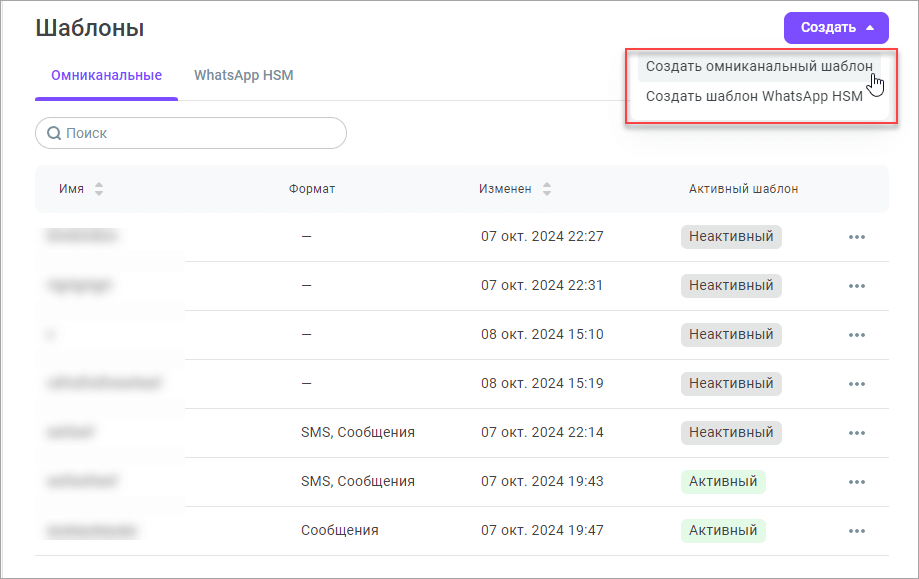The image size is (919, 579).
Task: Click date 07 окт. 2024 22:27
Action: point(542,236)
